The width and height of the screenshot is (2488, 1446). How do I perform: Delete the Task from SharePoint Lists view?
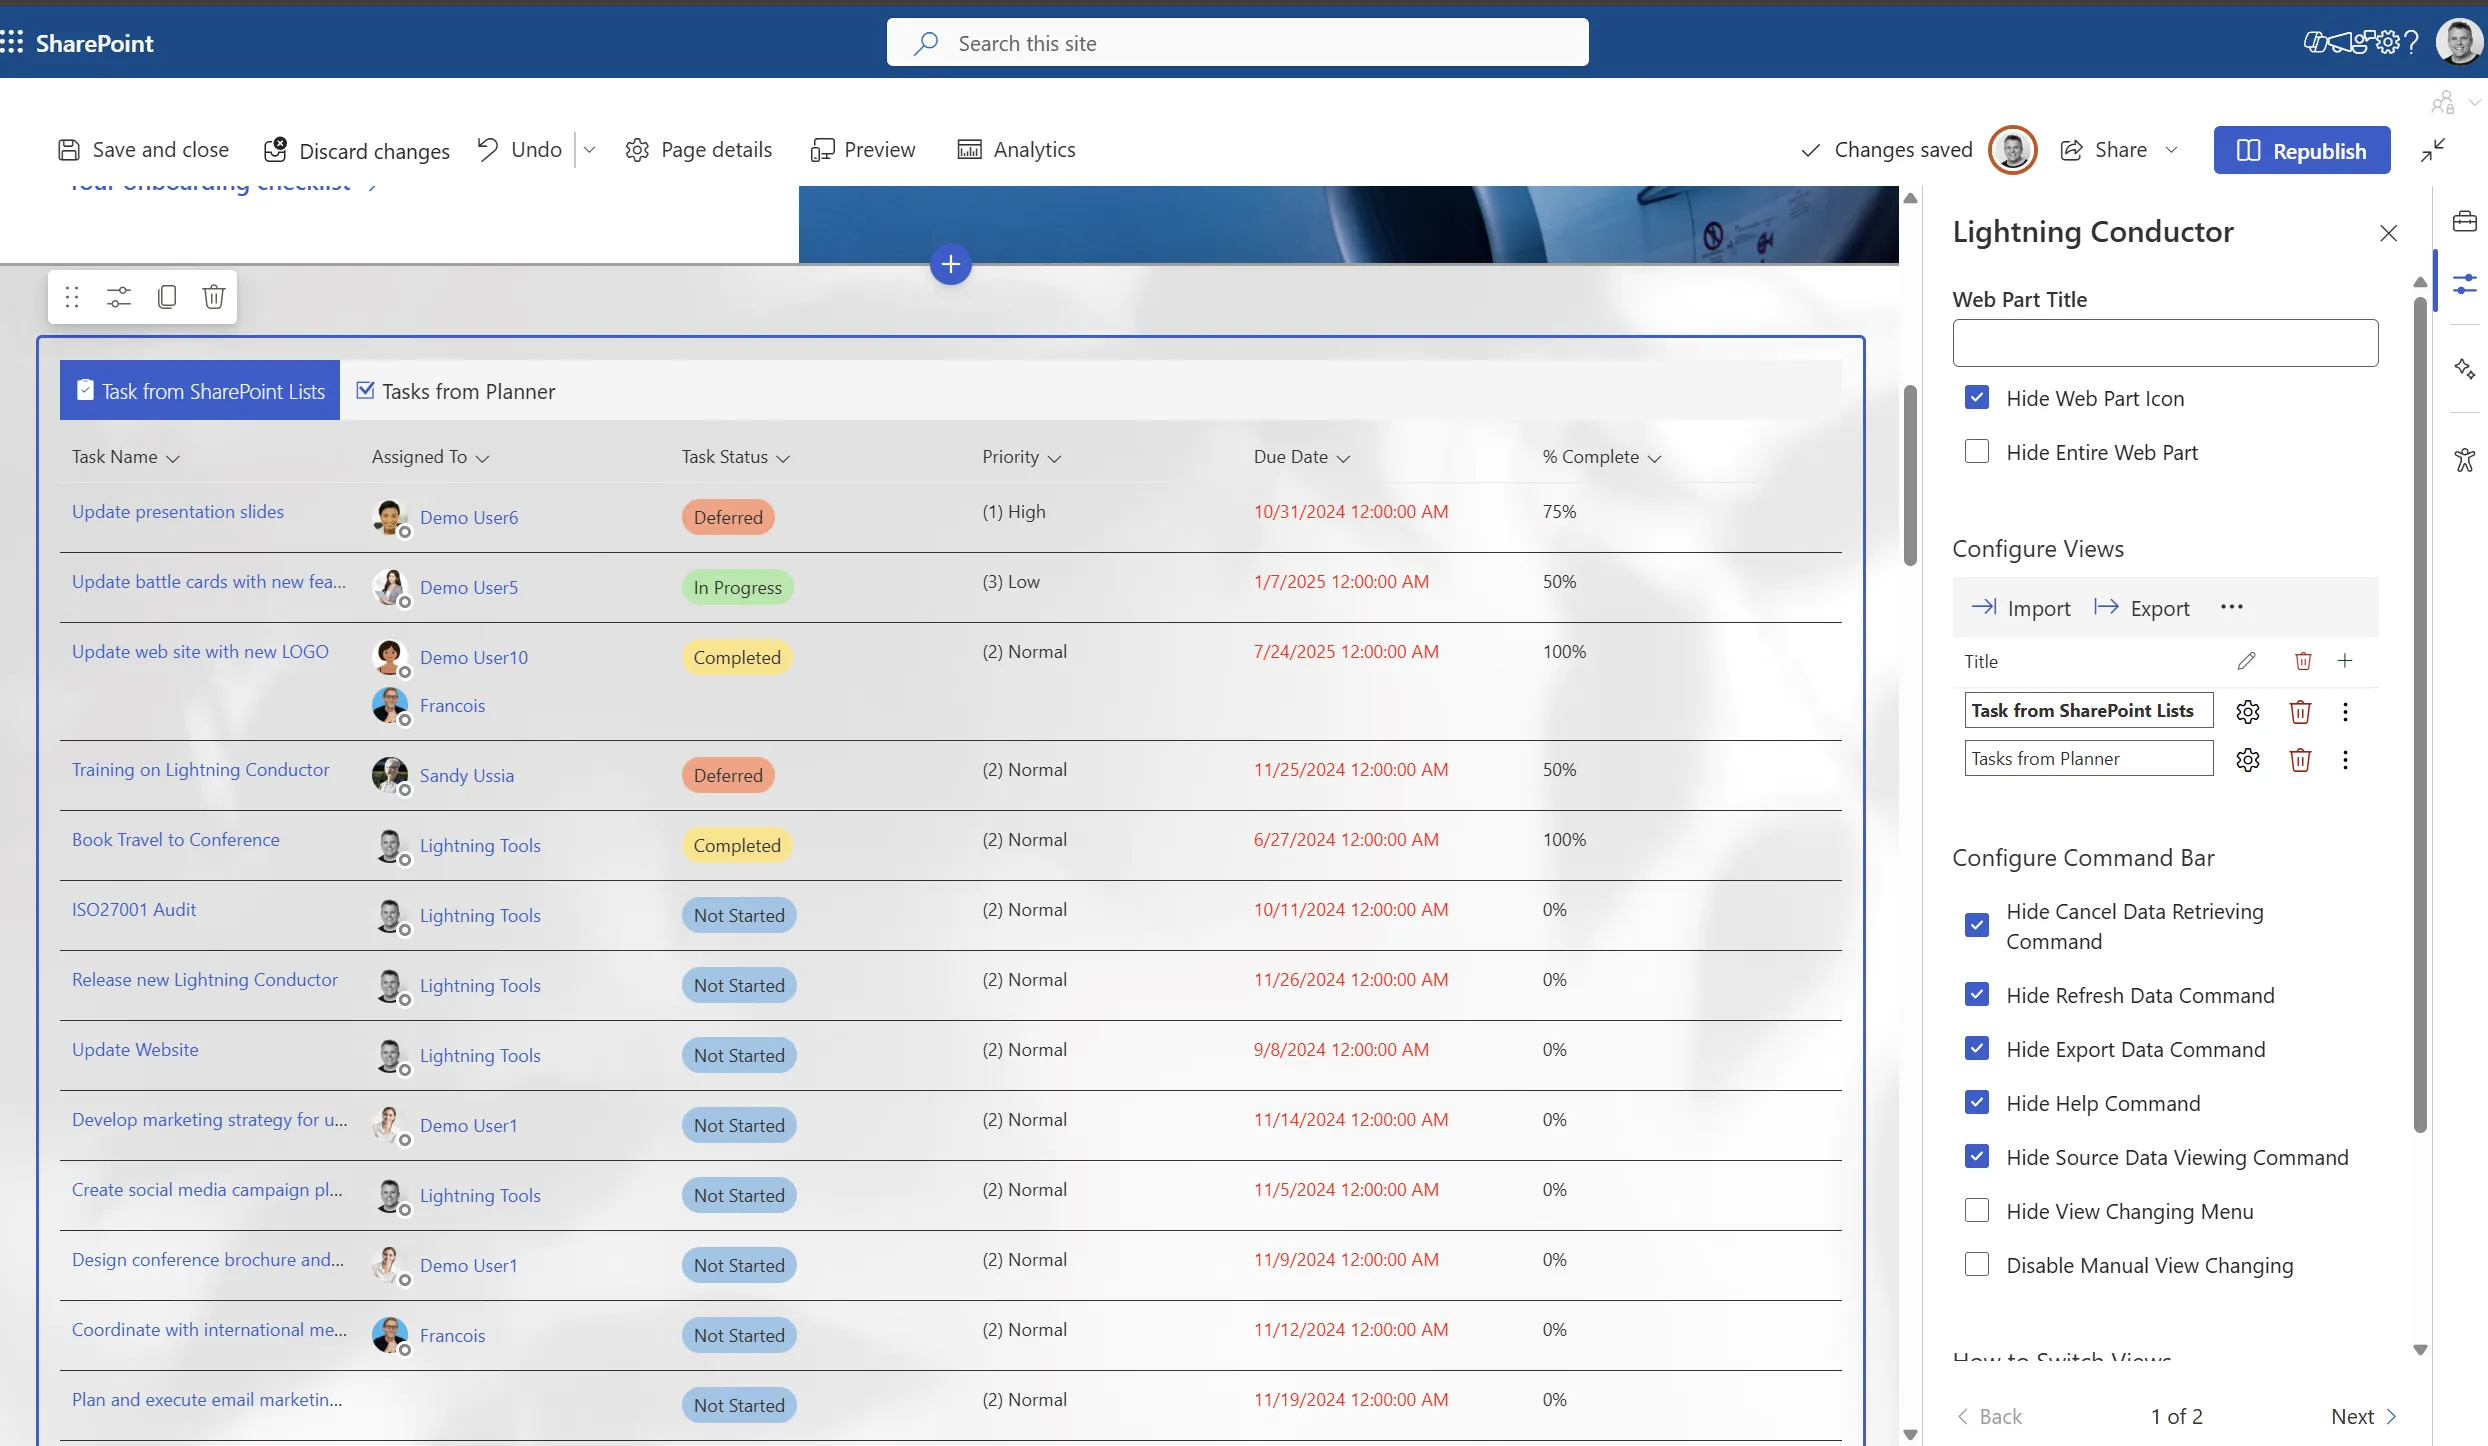2300,712
